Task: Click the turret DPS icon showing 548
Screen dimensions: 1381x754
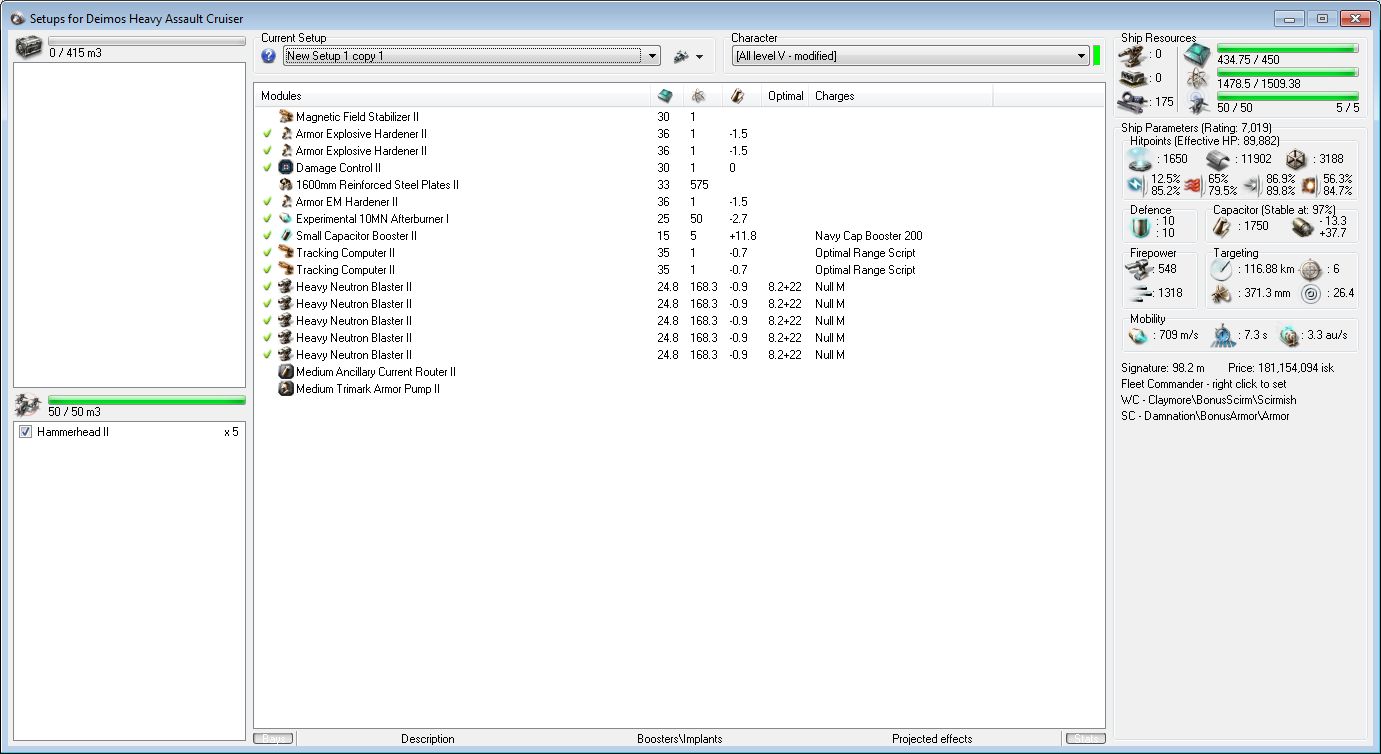Action: (1141, 269)
